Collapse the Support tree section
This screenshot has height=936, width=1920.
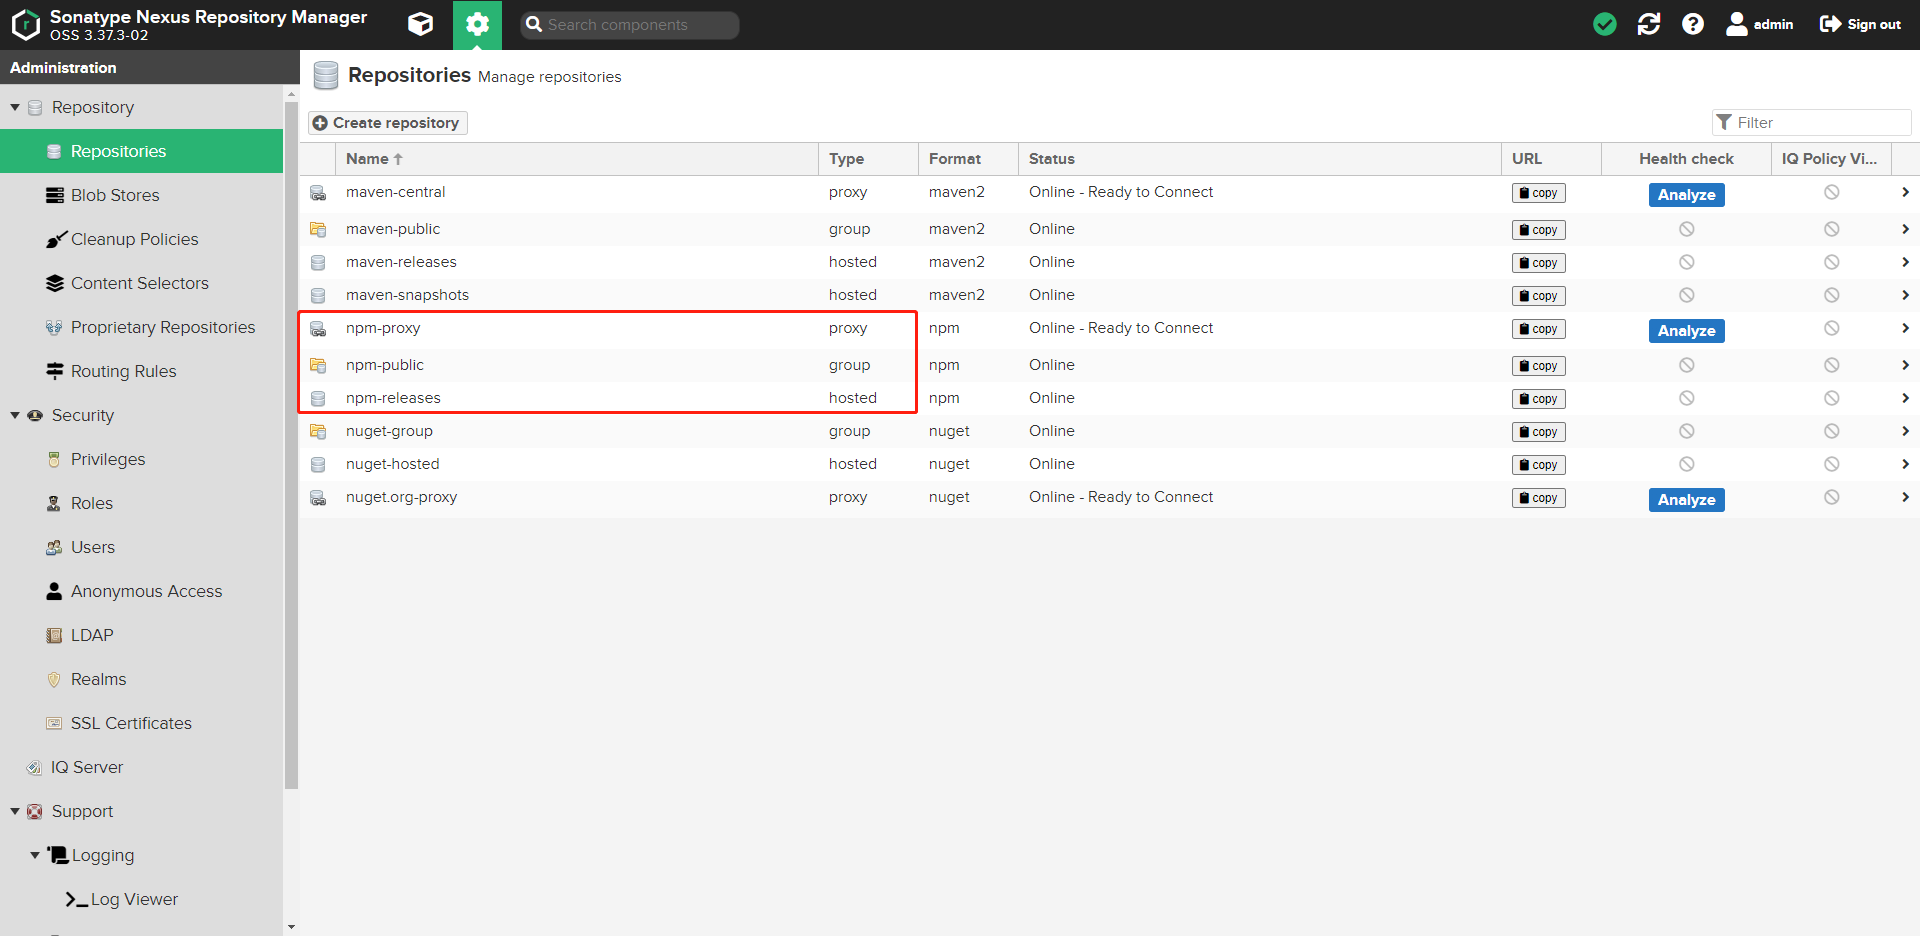pos(15,811)
